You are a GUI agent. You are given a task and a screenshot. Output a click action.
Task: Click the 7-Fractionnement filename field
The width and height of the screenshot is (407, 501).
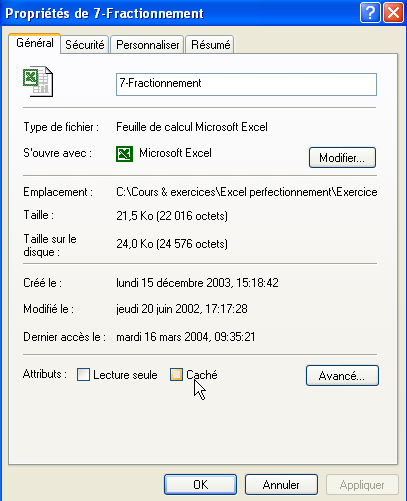click(246, 84)
